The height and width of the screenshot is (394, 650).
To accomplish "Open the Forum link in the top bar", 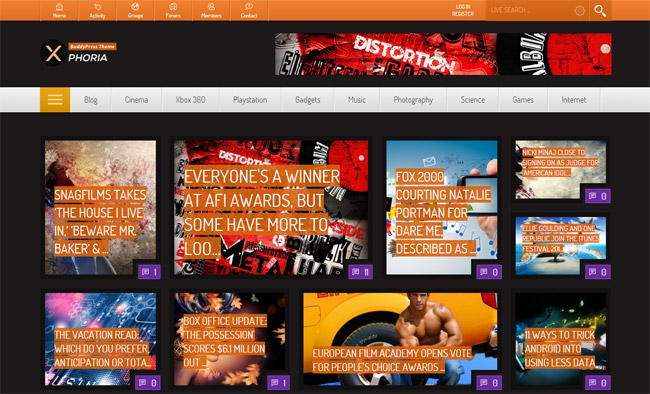I will [173, 10].
